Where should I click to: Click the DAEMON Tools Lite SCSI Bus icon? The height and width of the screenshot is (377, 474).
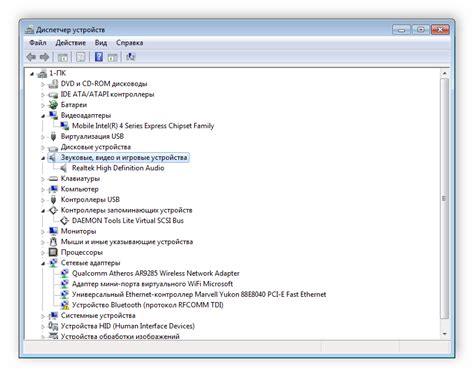64,221
